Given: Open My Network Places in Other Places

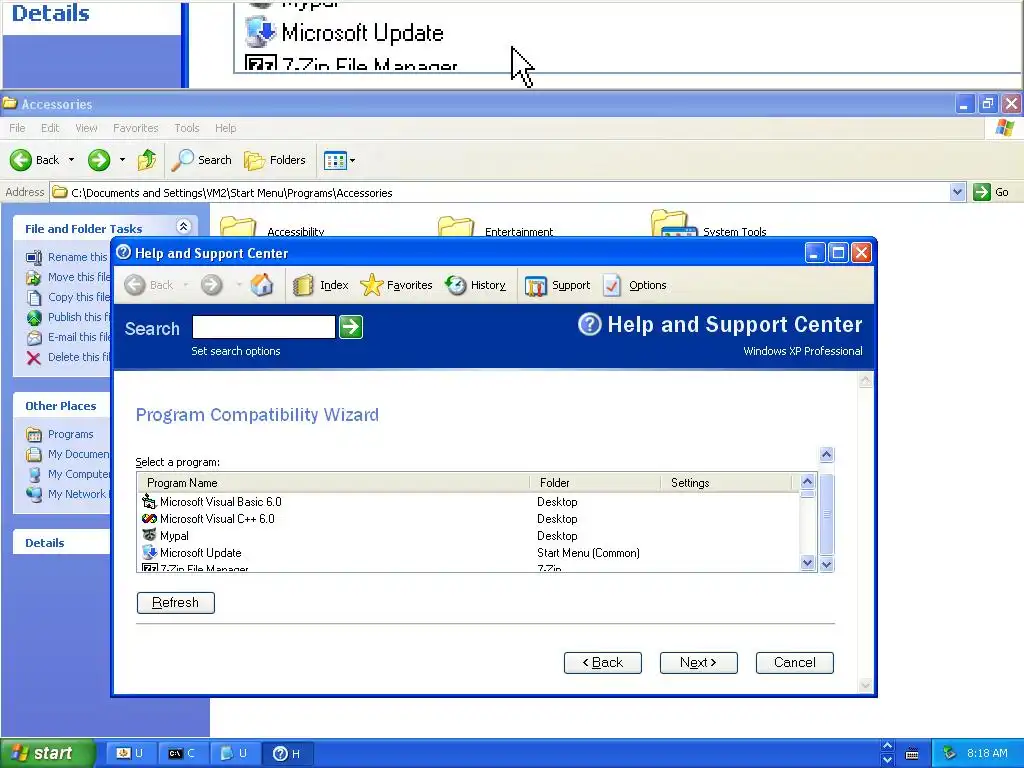Looking at the screenshot, I should coord(68,494).
